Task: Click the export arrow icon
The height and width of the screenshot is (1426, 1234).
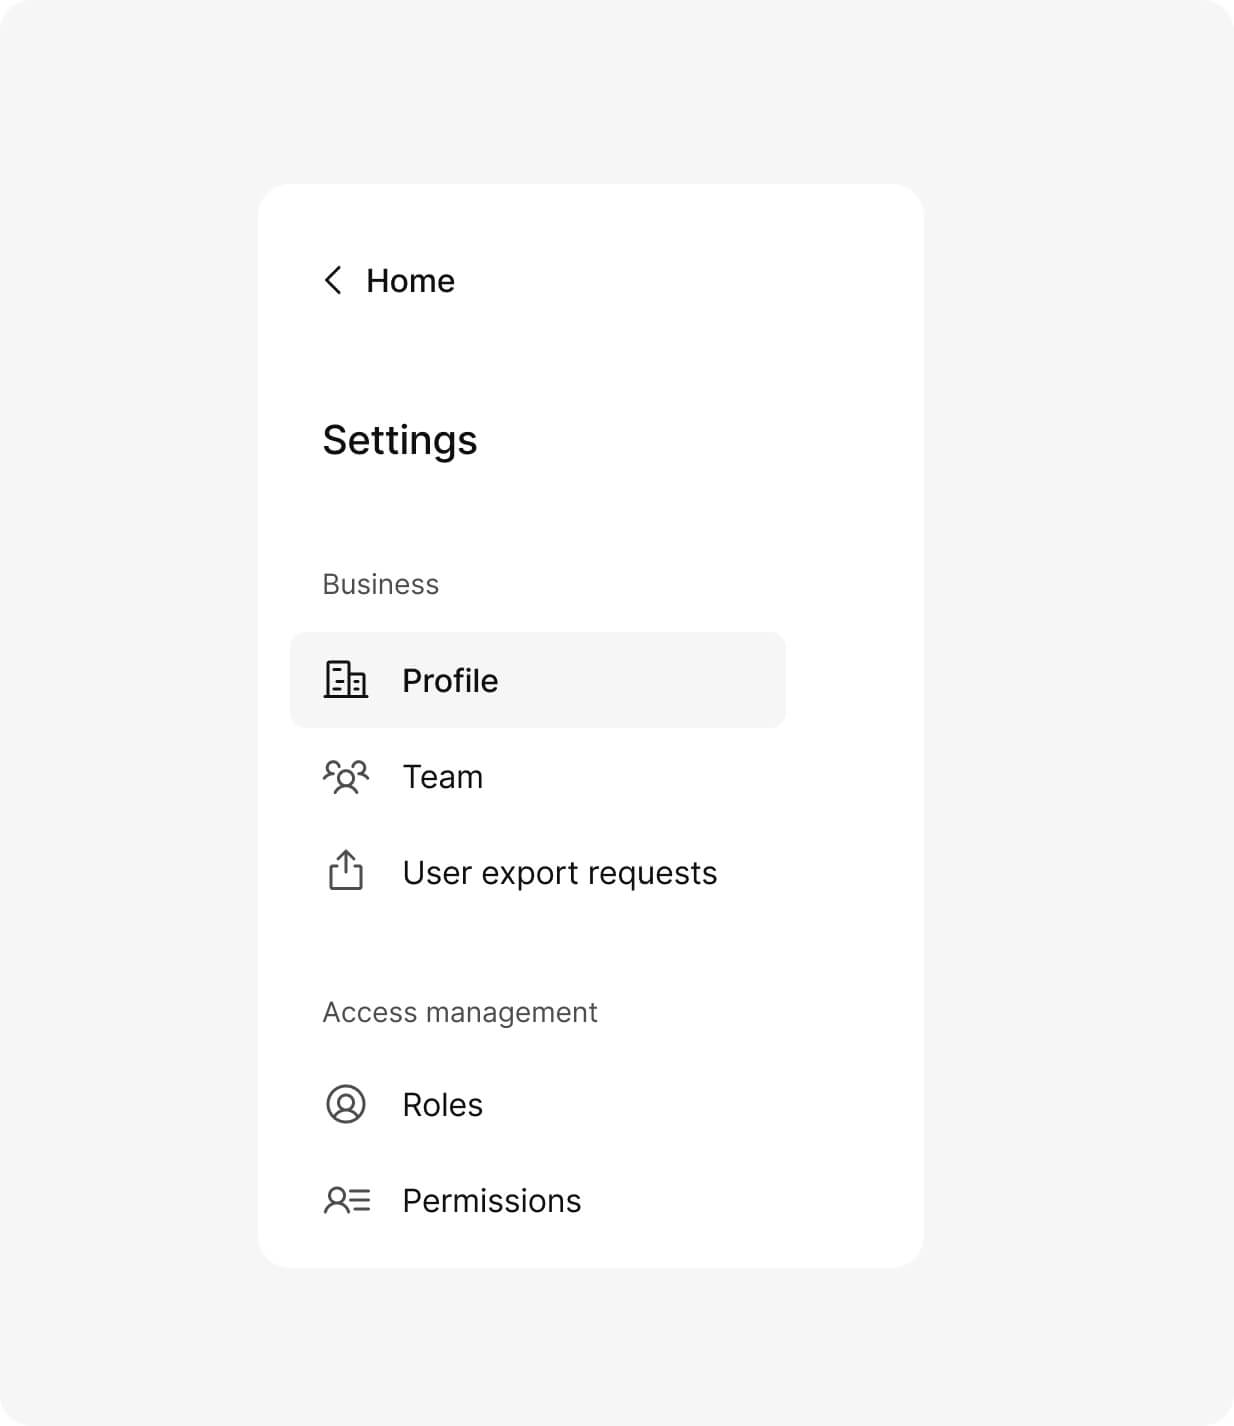Action: click(346, 871)
